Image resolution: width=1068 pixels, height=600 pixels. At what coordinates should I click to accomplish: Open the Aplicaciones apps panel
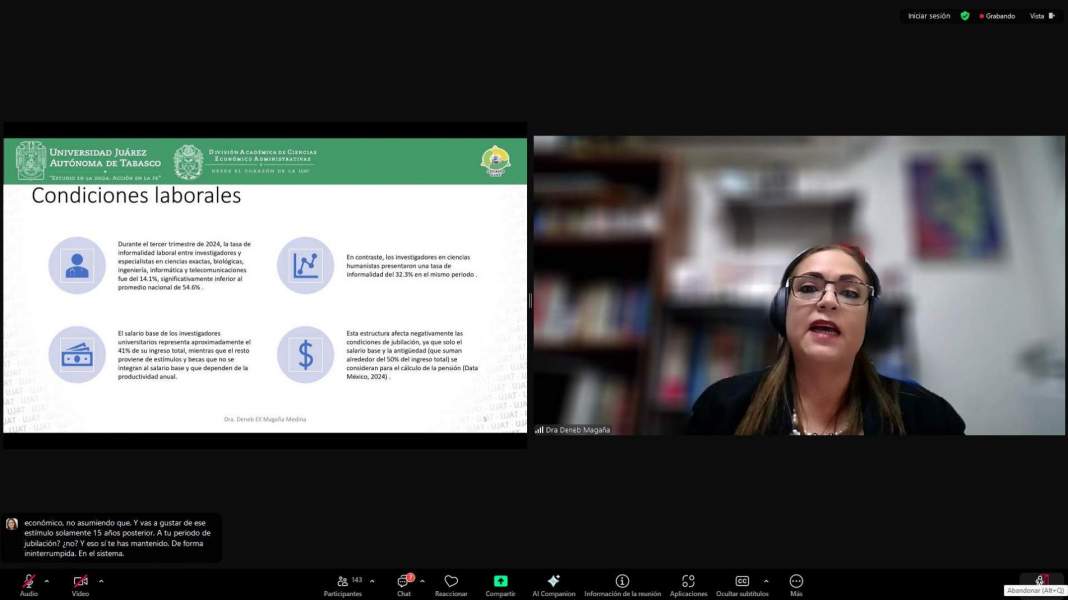pyautogui.click(x=688, y=583)
